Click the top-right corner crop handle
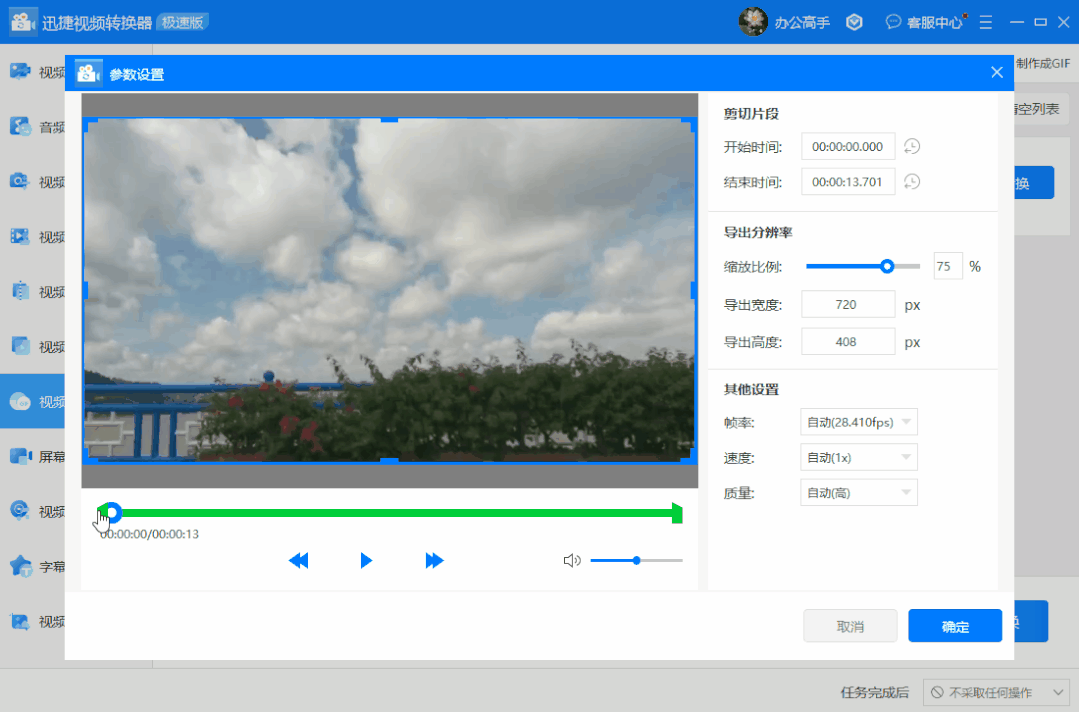 (x=690, y=124)
